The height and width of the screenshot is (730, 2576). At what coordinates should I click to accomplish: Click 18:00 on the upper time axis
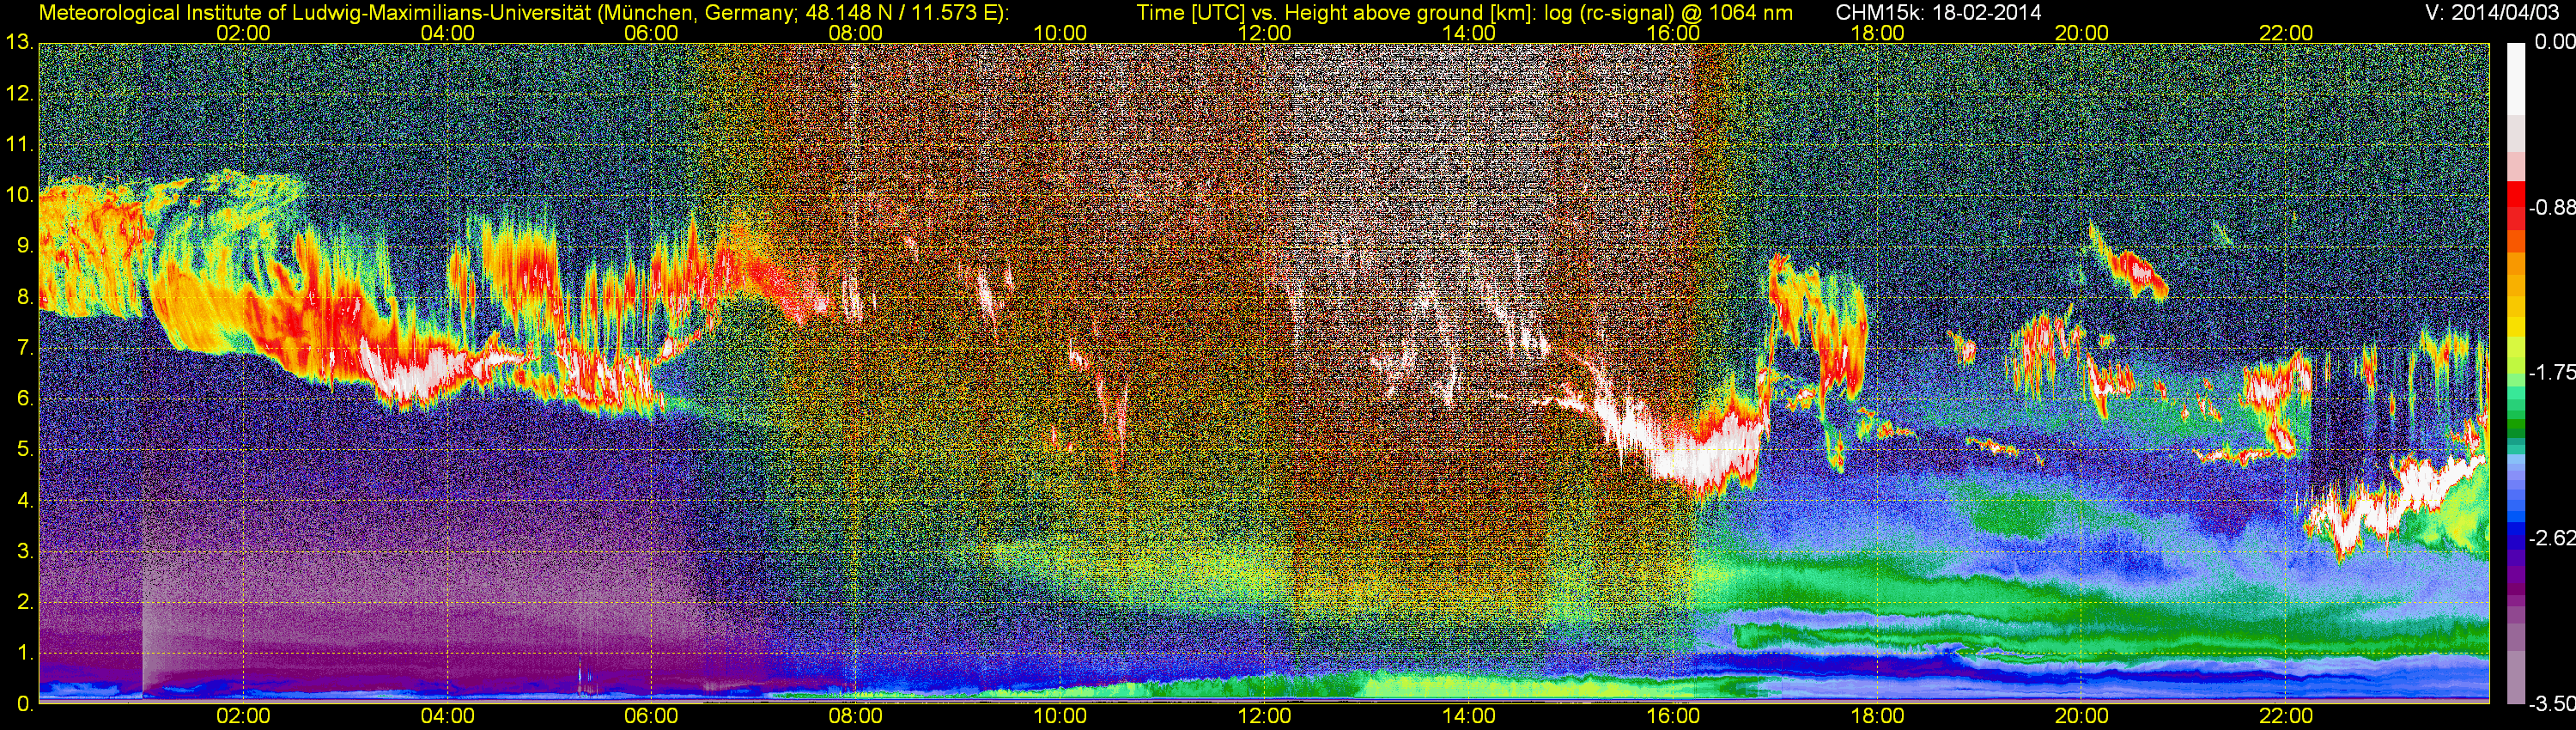1877,33
